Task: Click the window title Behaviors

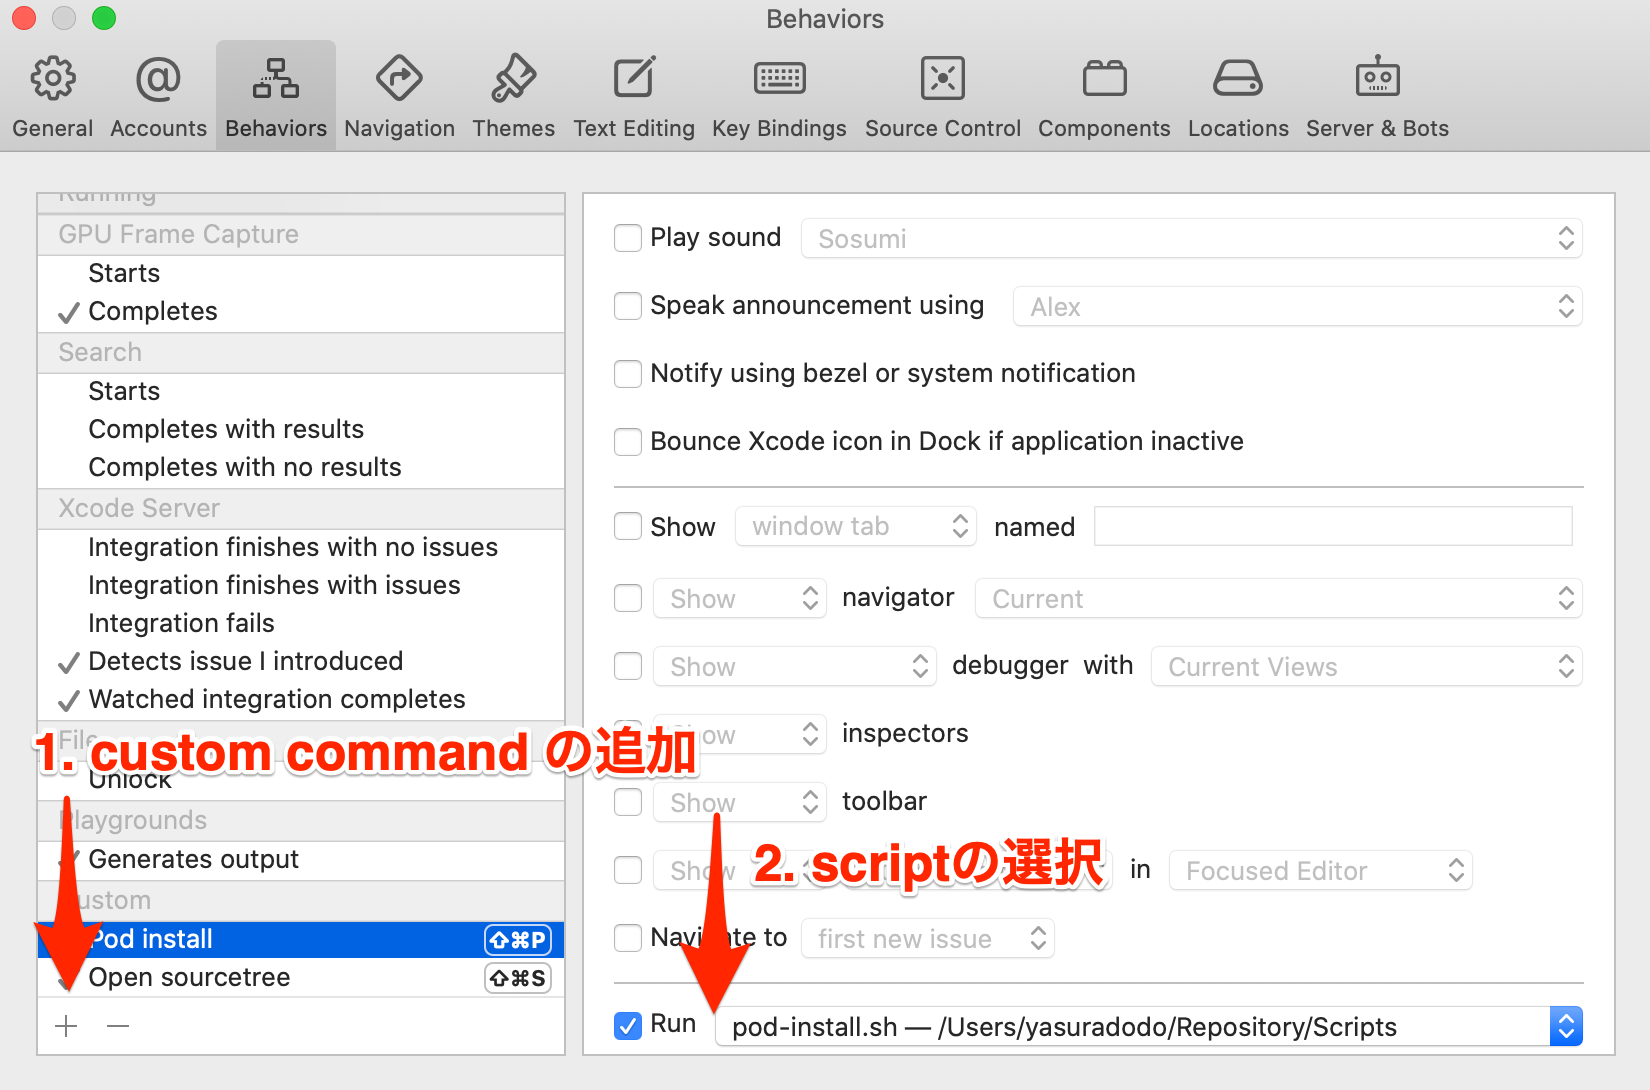Action: (825, 19)
